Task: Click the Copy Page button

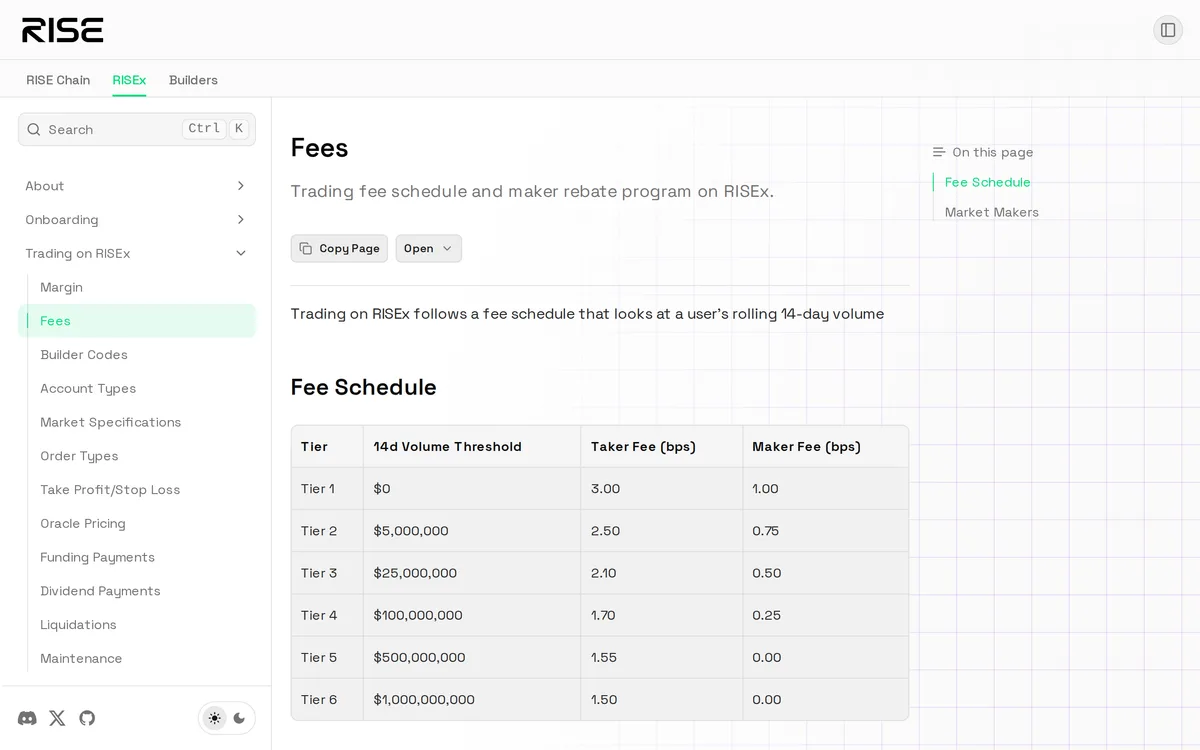Action: pyautogui.click(x=339, y=248)
